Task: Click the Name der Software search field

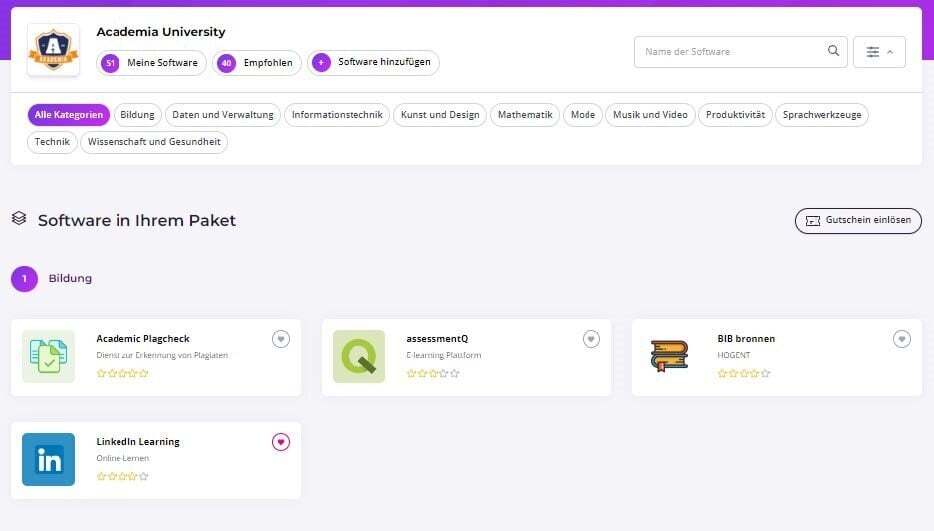Action: [x=730, y=52]
